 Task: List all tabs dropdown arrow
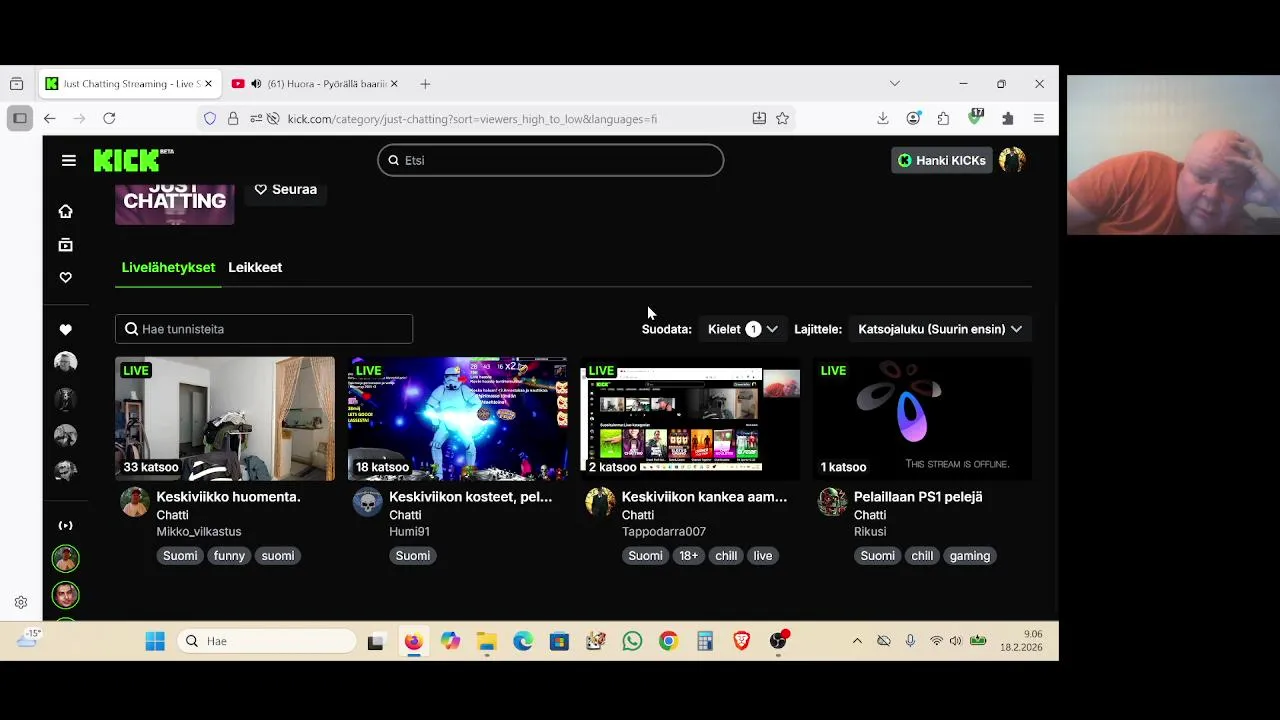(894, 84)
